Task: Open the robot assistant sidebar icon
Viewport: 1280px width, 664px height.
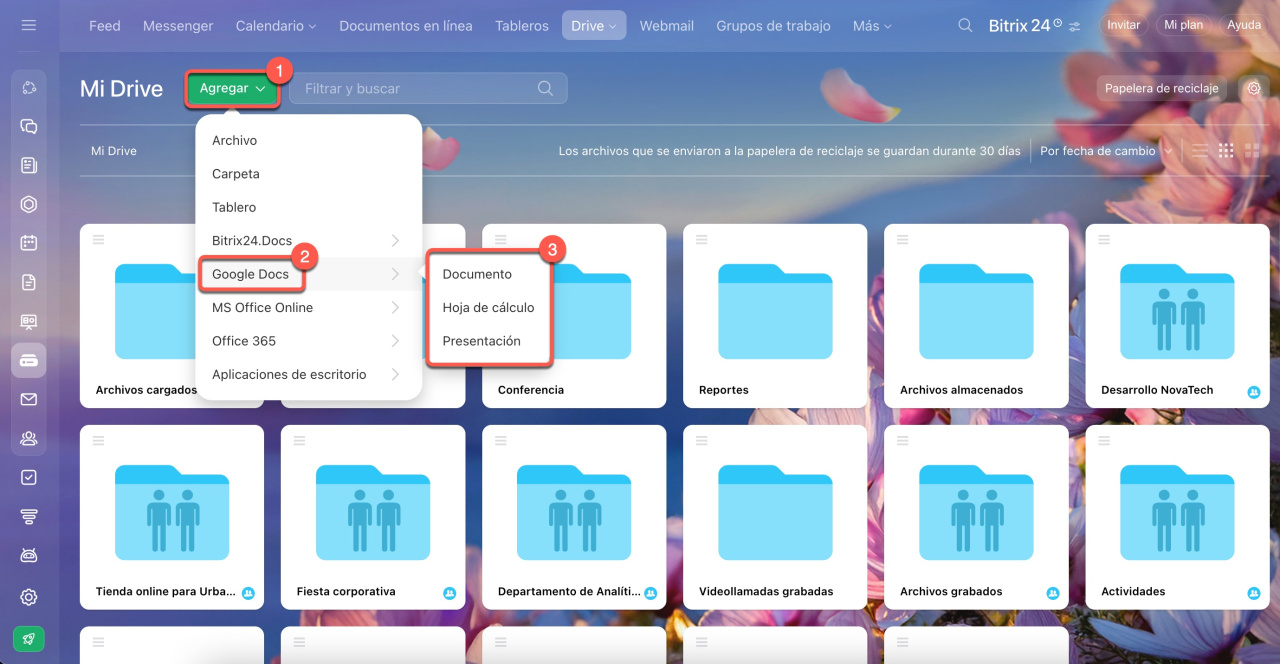Action: pyautogui.click(x=29, y=555)
